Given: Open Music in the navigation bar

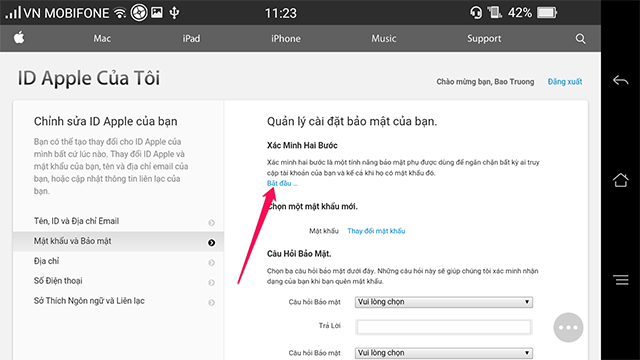Looking at the screenshot, I should point(384,38).
